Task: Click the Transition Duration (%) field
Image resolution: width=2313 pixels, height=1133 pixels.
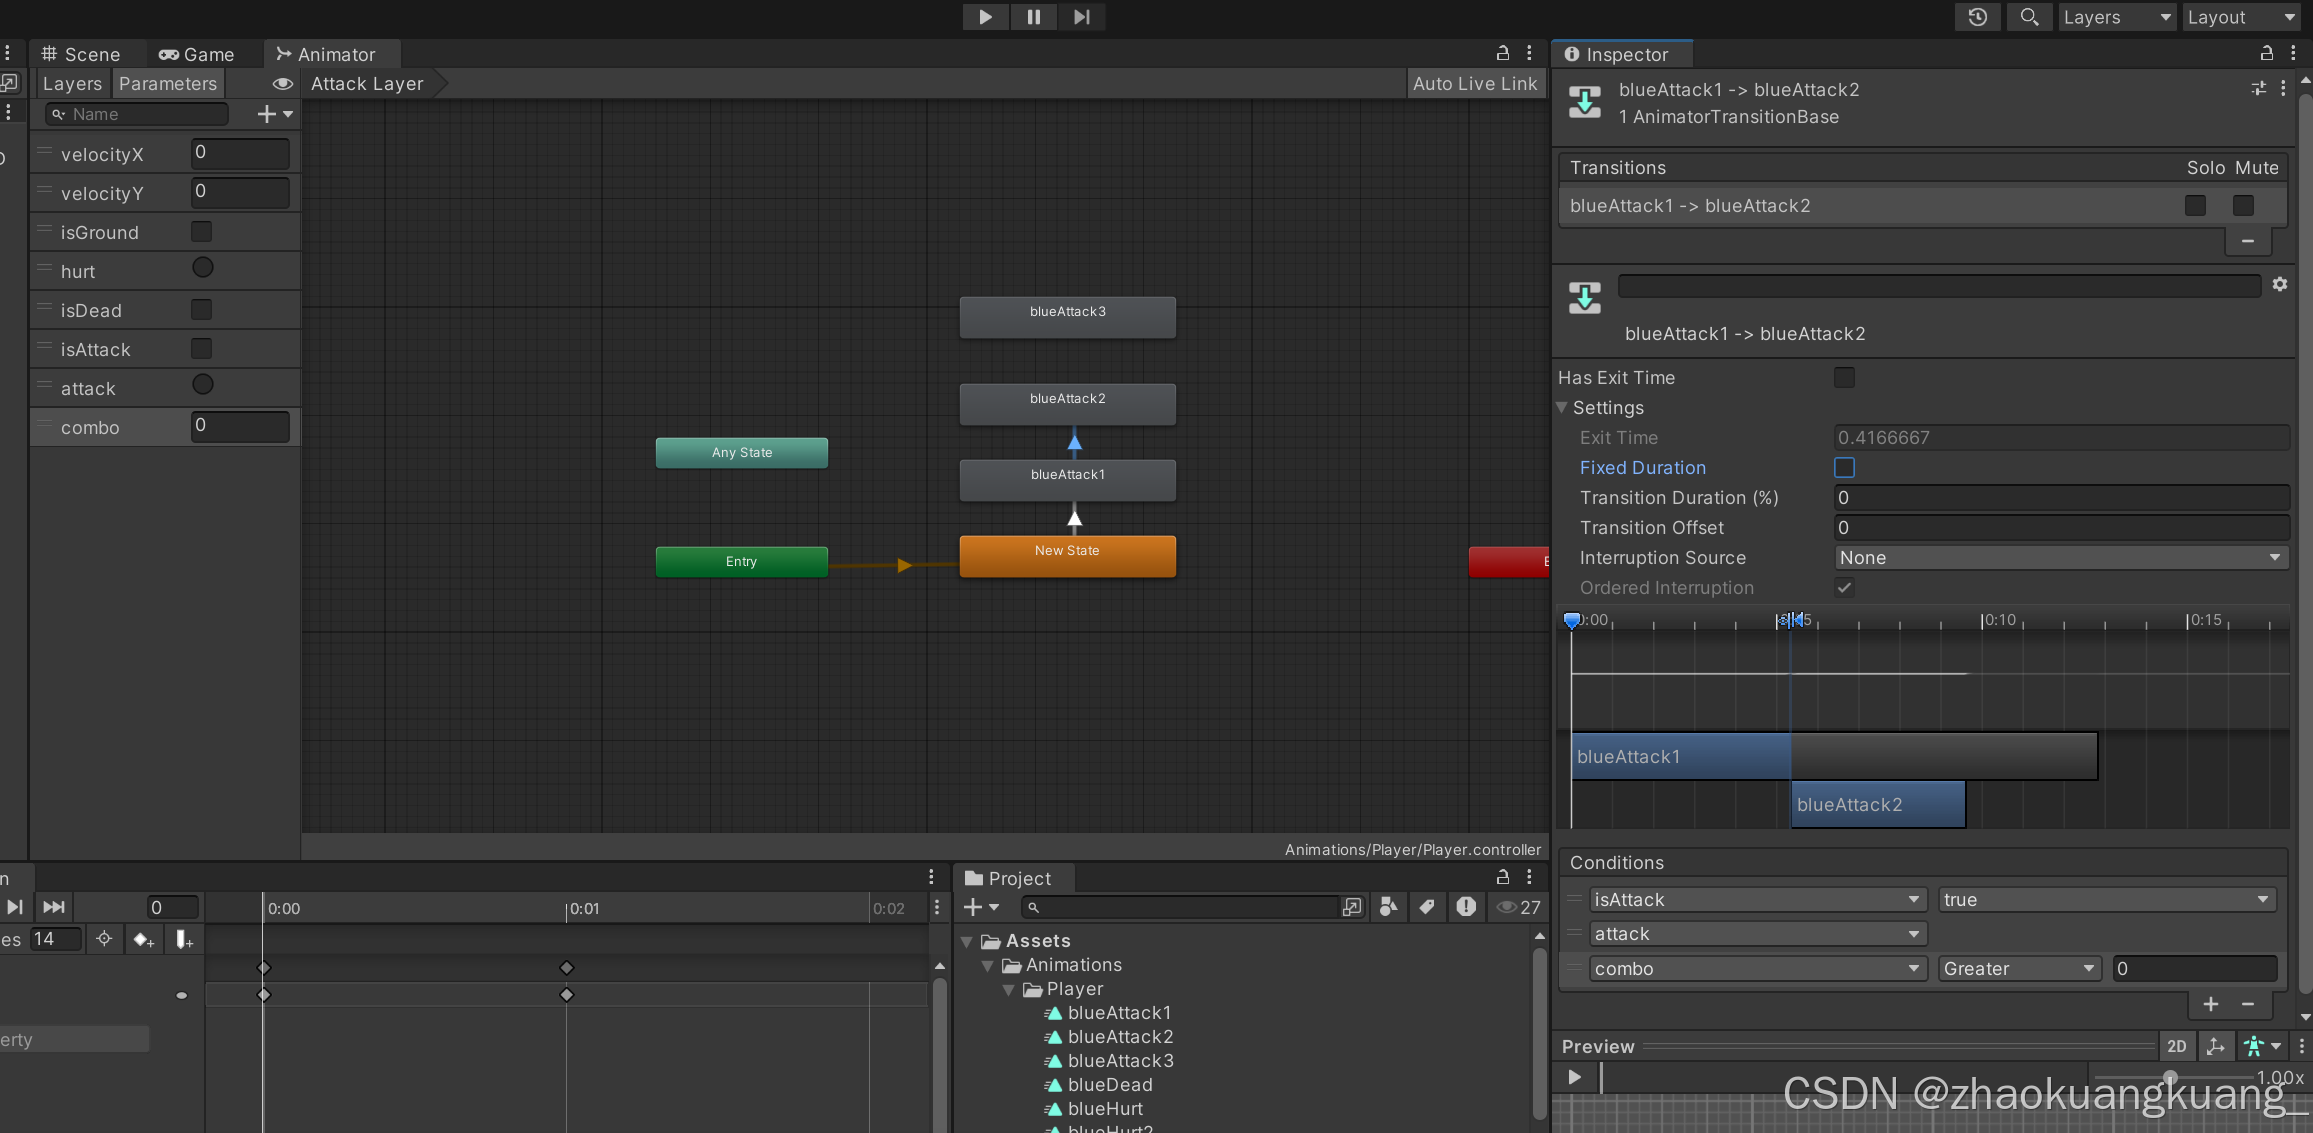Action: (2062, 498)
